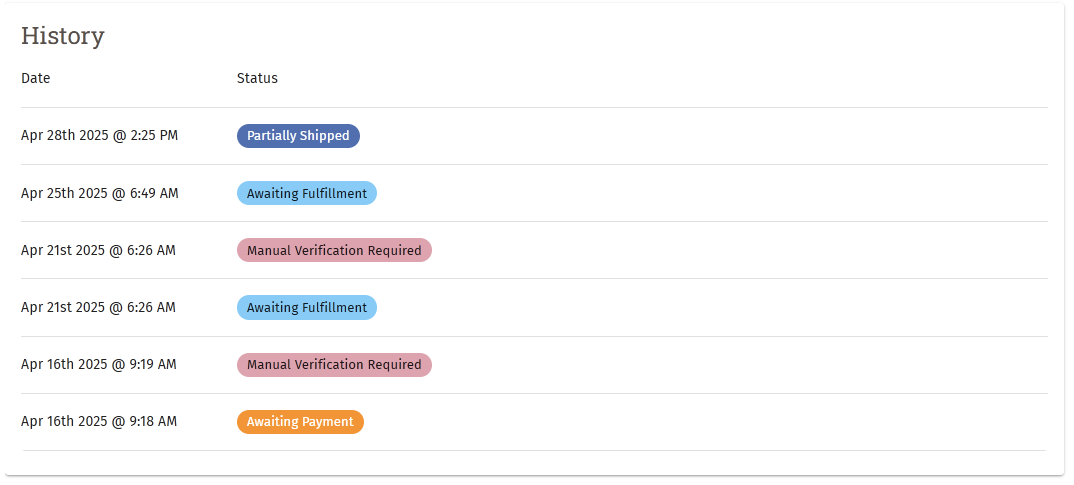Image resolution: width=1074 pixels, height=485 pixels.
Task: Open Manual Verification Required badge from Apr 21st
Action: click(x=334, y=250)
